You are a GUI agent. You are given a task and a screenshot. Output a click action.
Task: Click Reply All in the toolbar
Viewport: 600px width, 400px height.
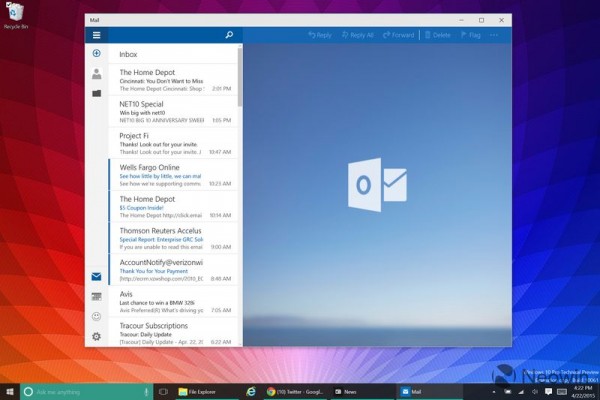356,35
